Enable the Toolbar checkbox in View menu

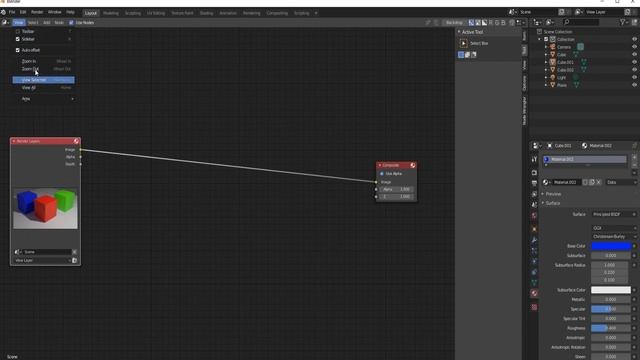coord(18,31)
